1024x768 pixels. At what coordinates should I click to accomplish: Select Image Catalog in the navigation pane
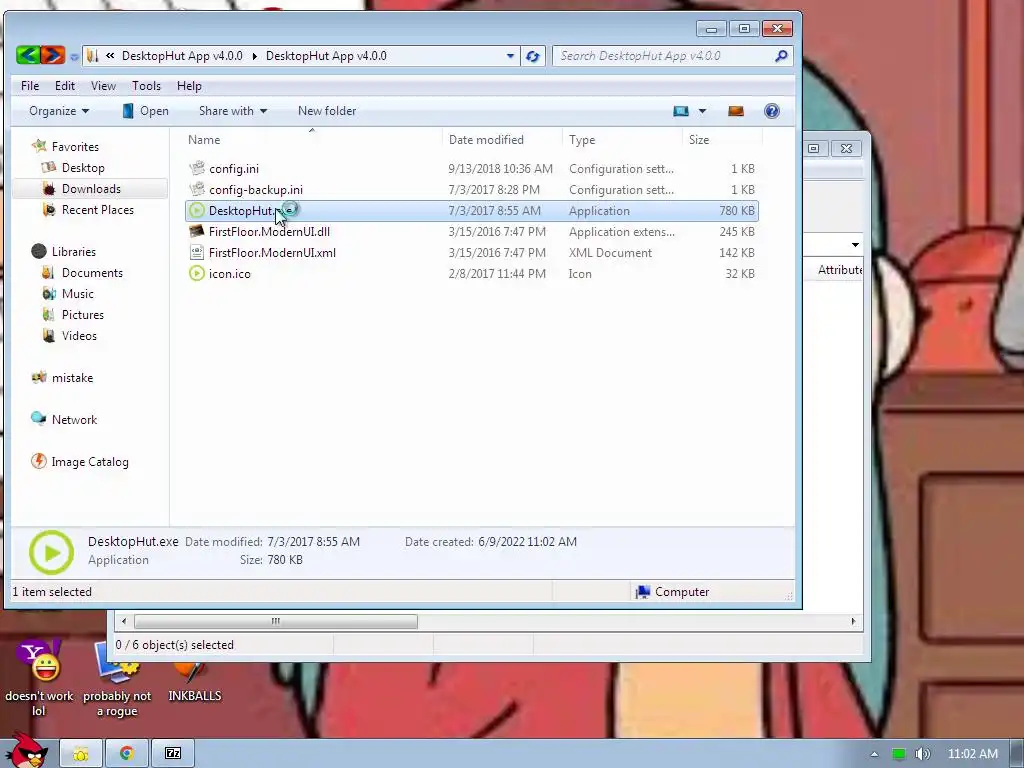pos(89,462)
